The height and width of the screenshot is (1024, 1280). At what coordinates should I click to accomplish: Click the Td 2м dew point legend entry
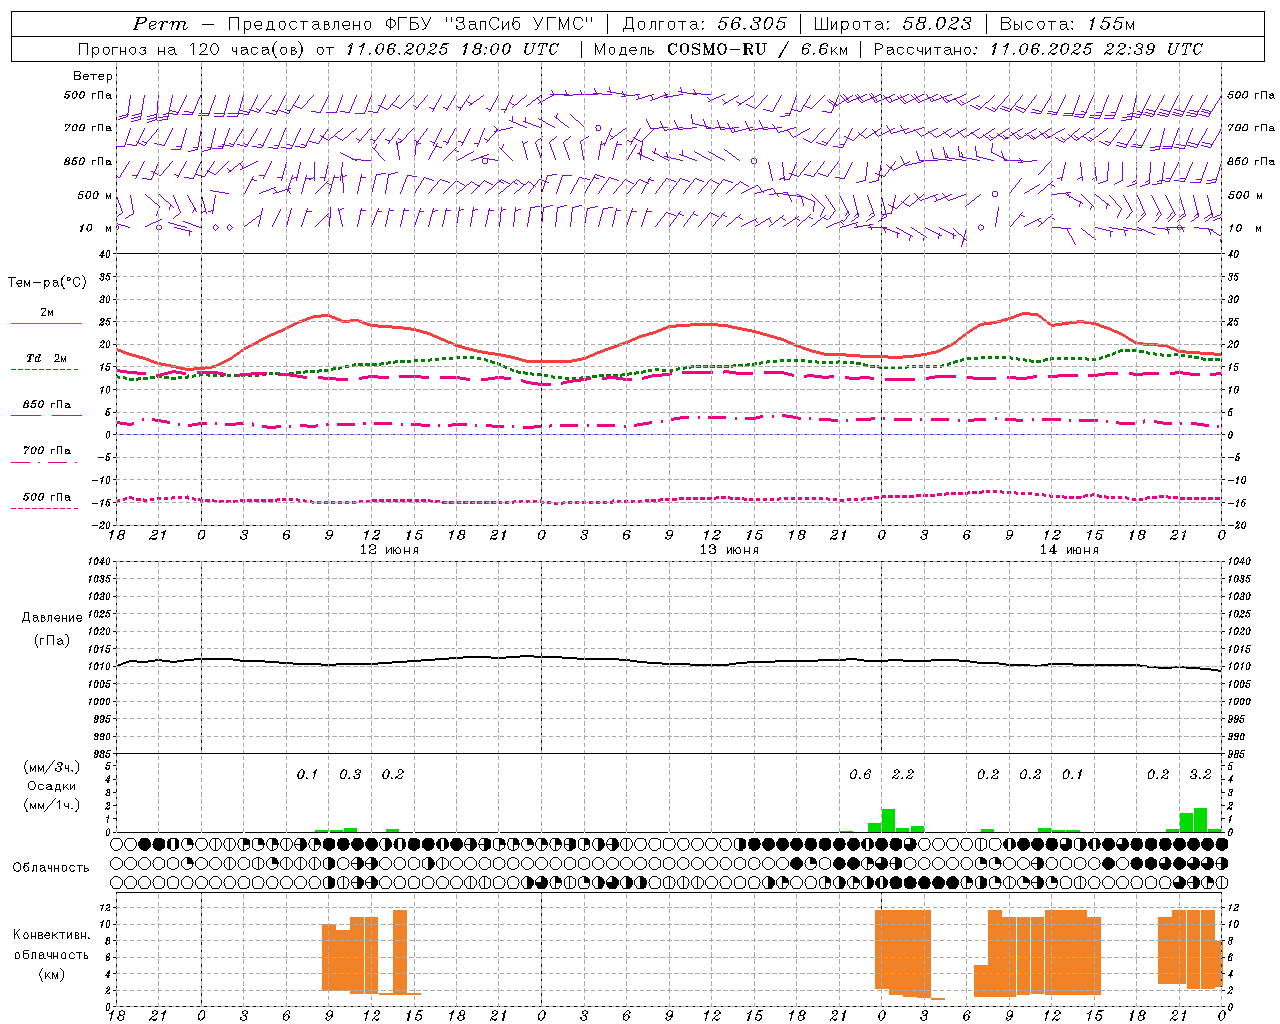pos(47,358)
